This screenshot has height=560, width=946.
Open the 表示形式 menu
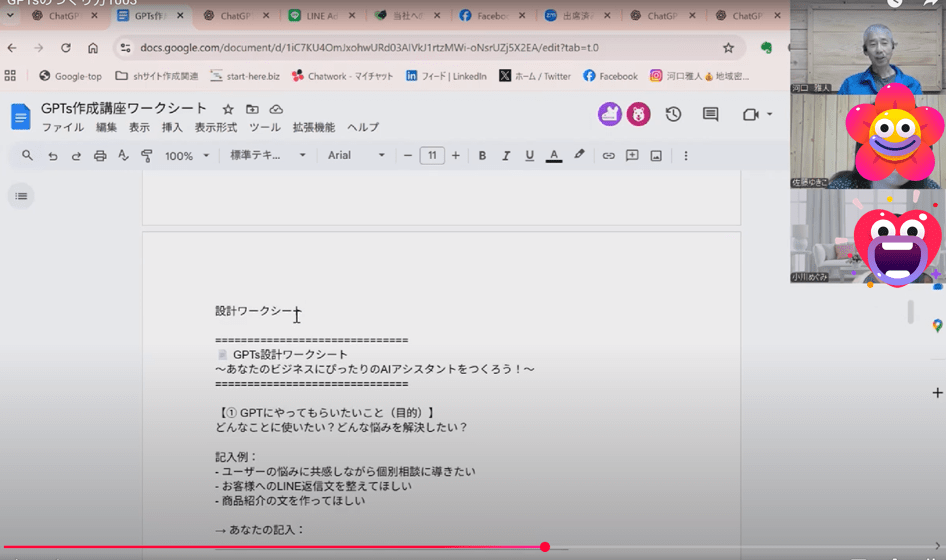tap(215, 127)
